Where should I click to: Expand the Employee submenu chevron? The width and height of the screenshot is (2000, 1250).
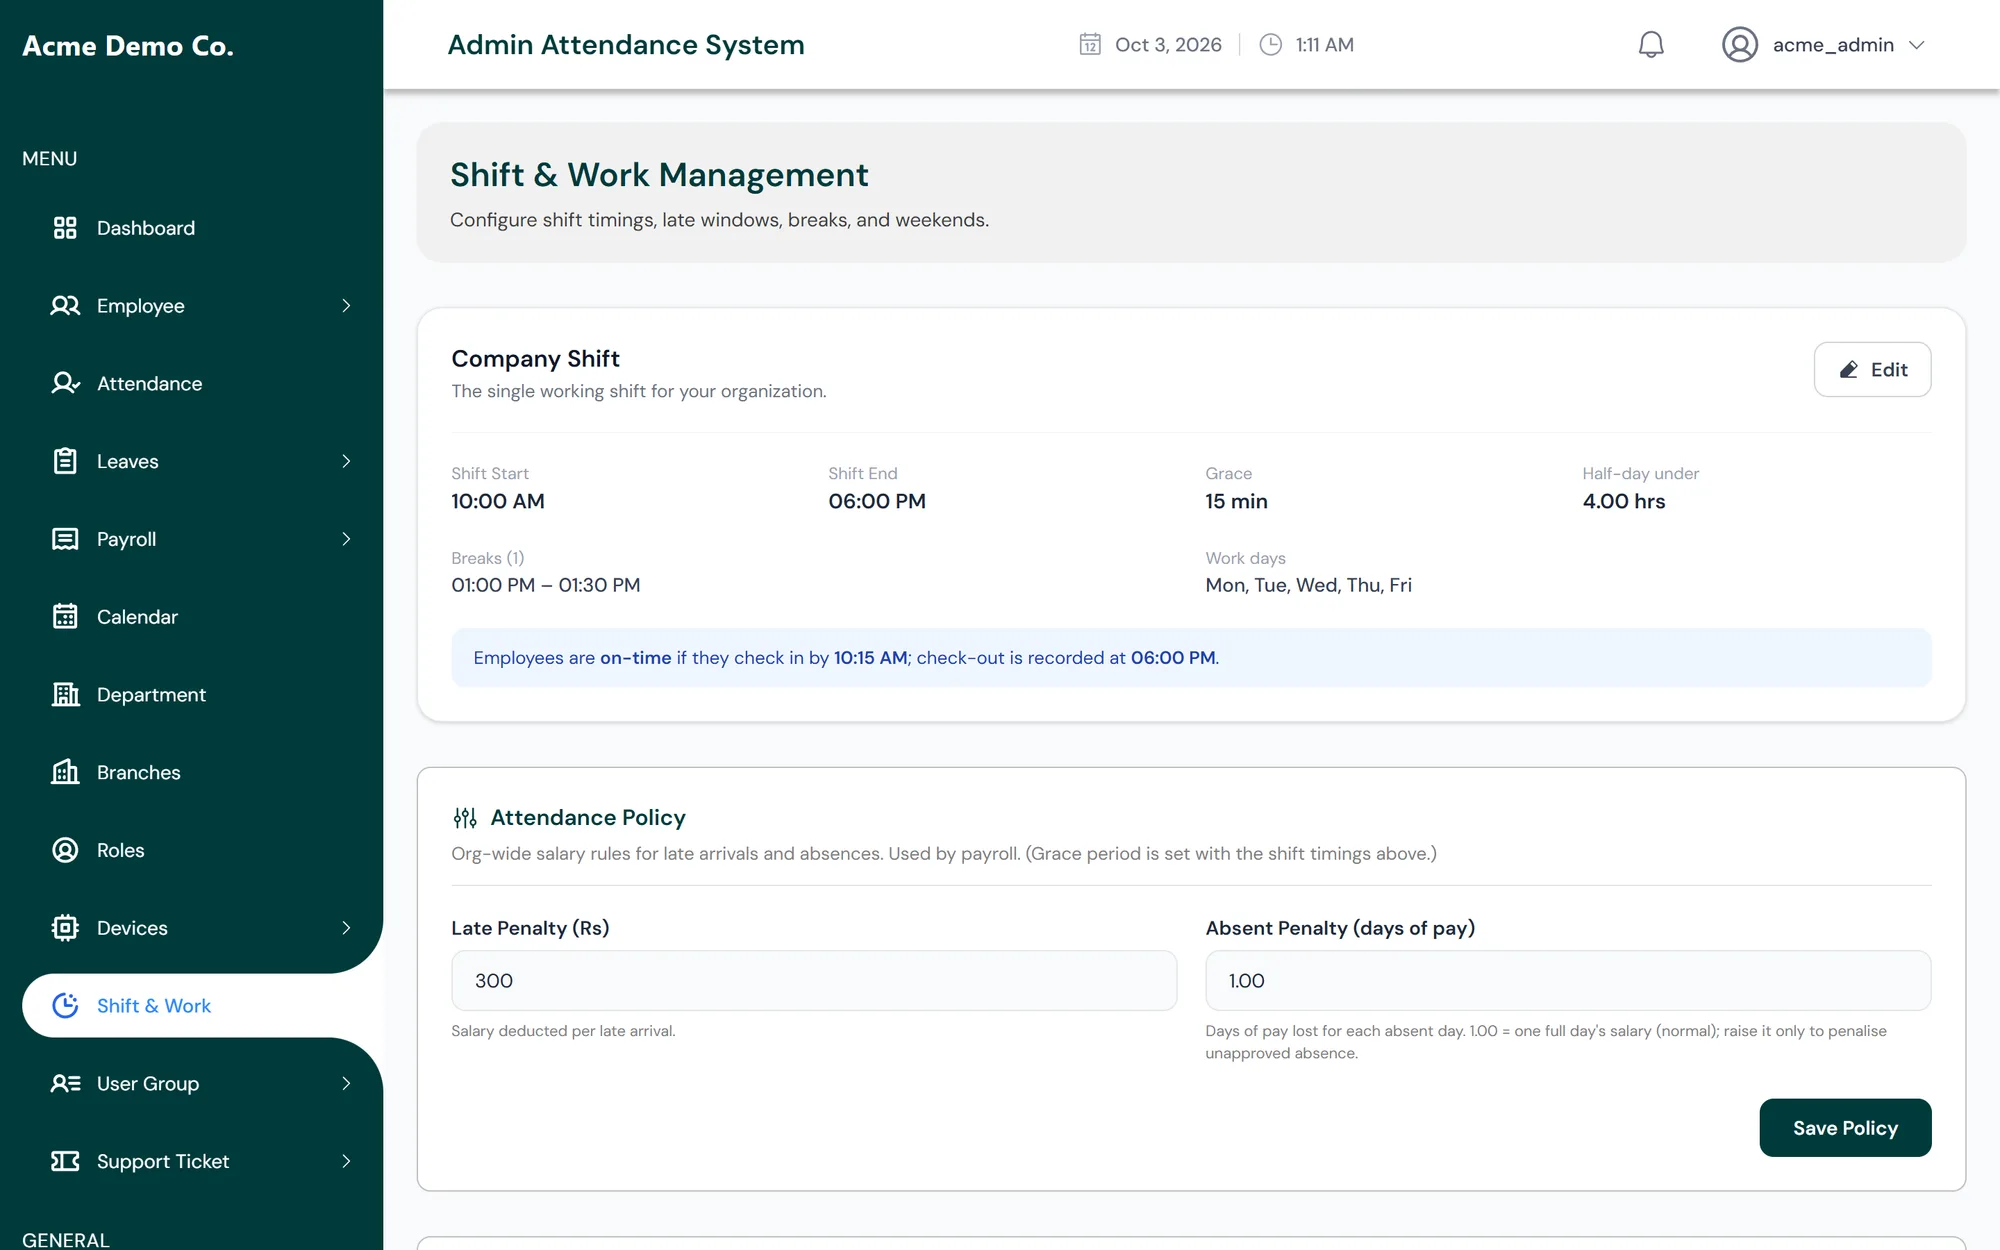click(x=346, y=306)
